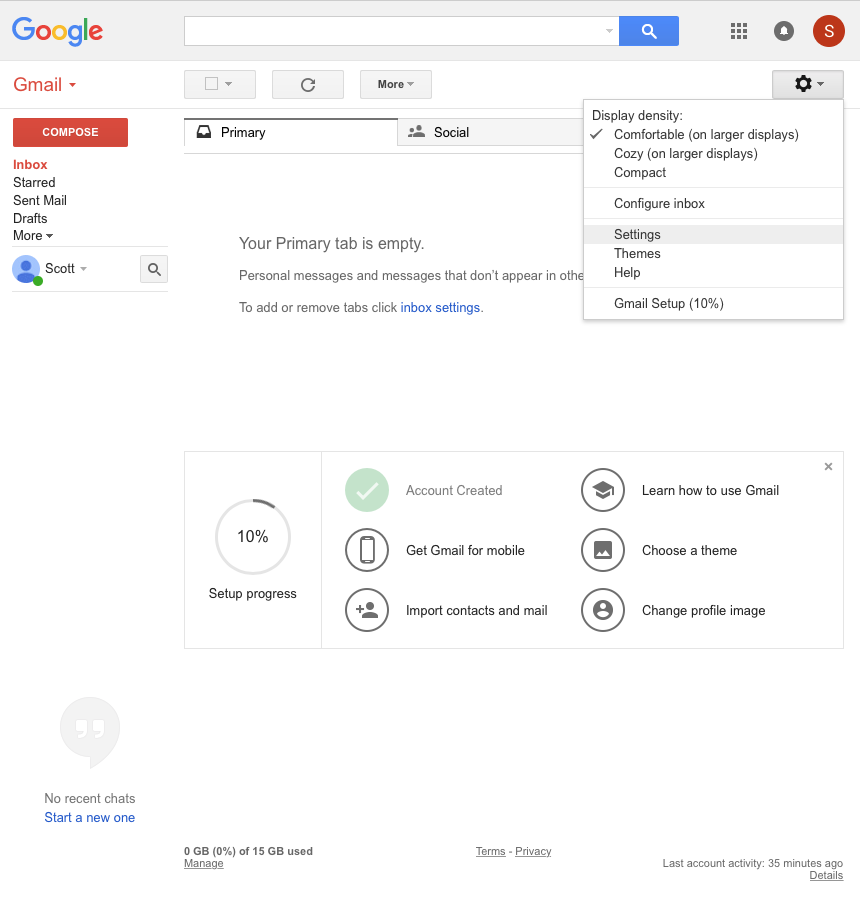Viewport: 860px width, 903px height.
Task: Open account activity Details link
Action: [826, 875]
